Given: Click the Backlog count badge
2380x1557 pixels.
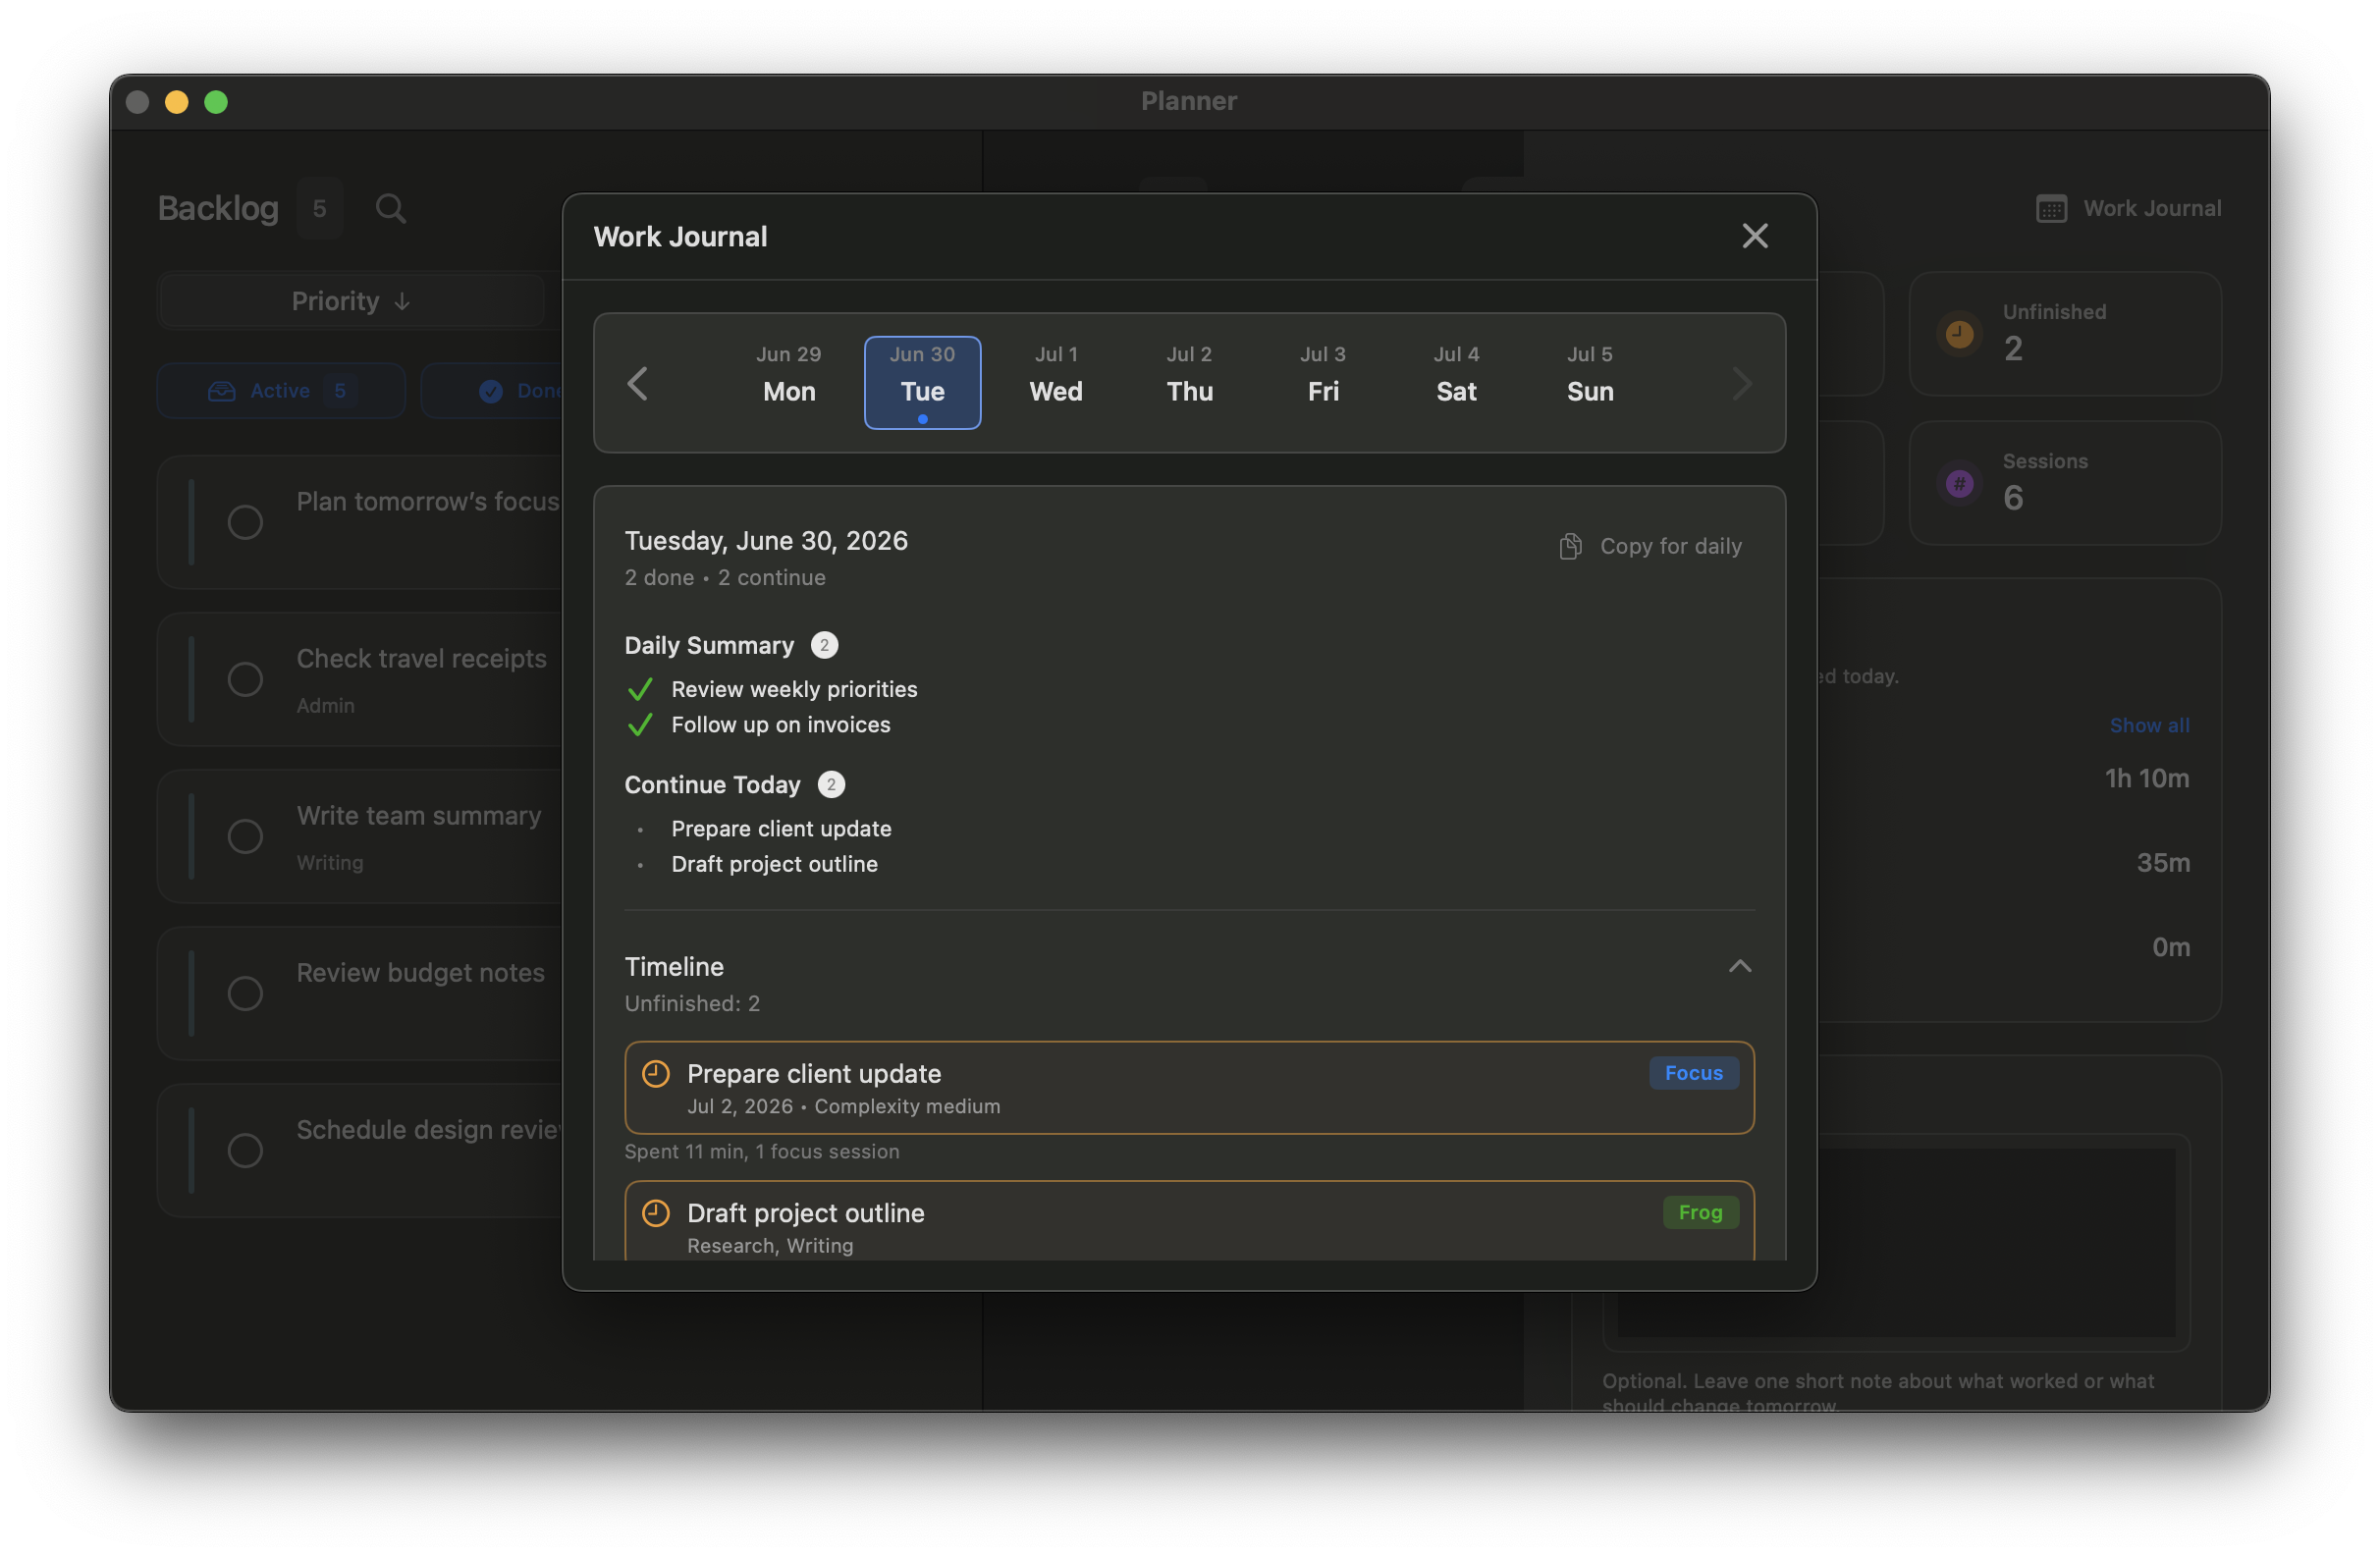Looking at the screenshot, I should 319,208.
